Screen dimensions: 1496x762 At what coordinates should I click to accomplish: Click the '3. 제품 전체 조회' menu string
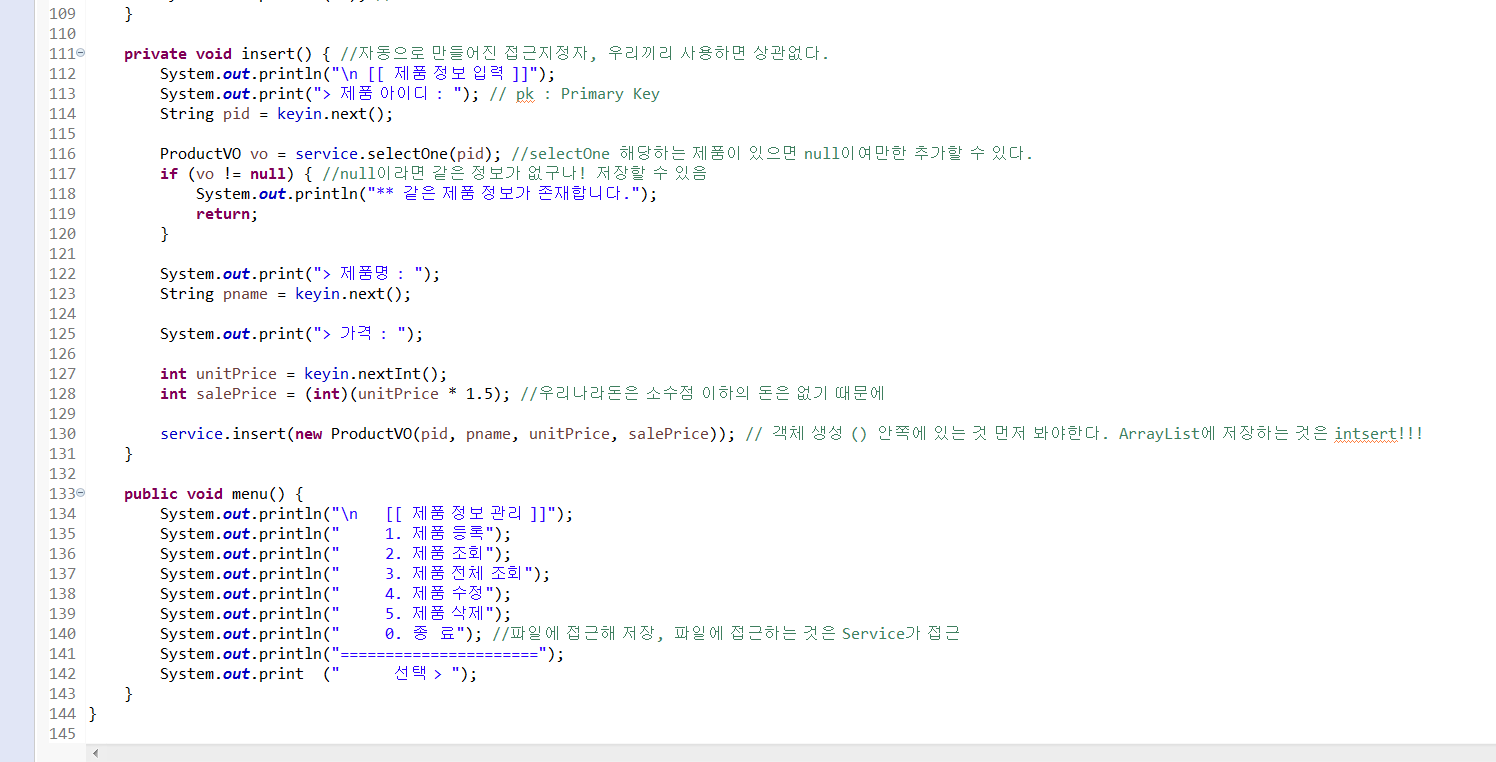pos(455,574)
